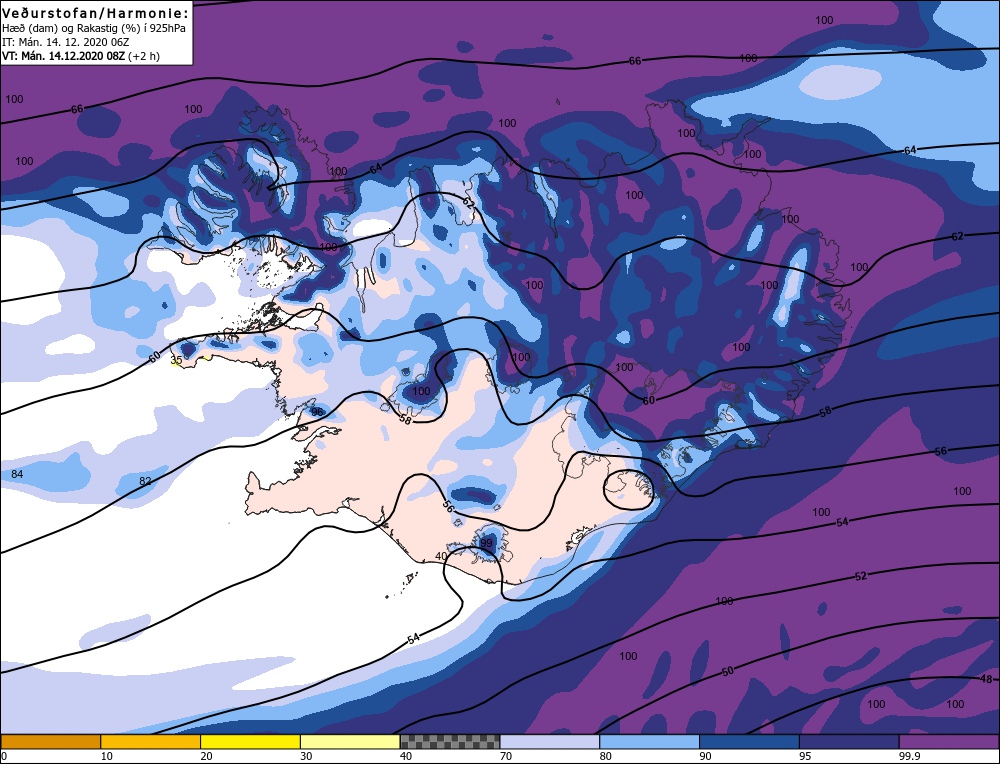
Task: Click the dark orange 0–10 legend swatch
Action: click(x=51, y=741)
